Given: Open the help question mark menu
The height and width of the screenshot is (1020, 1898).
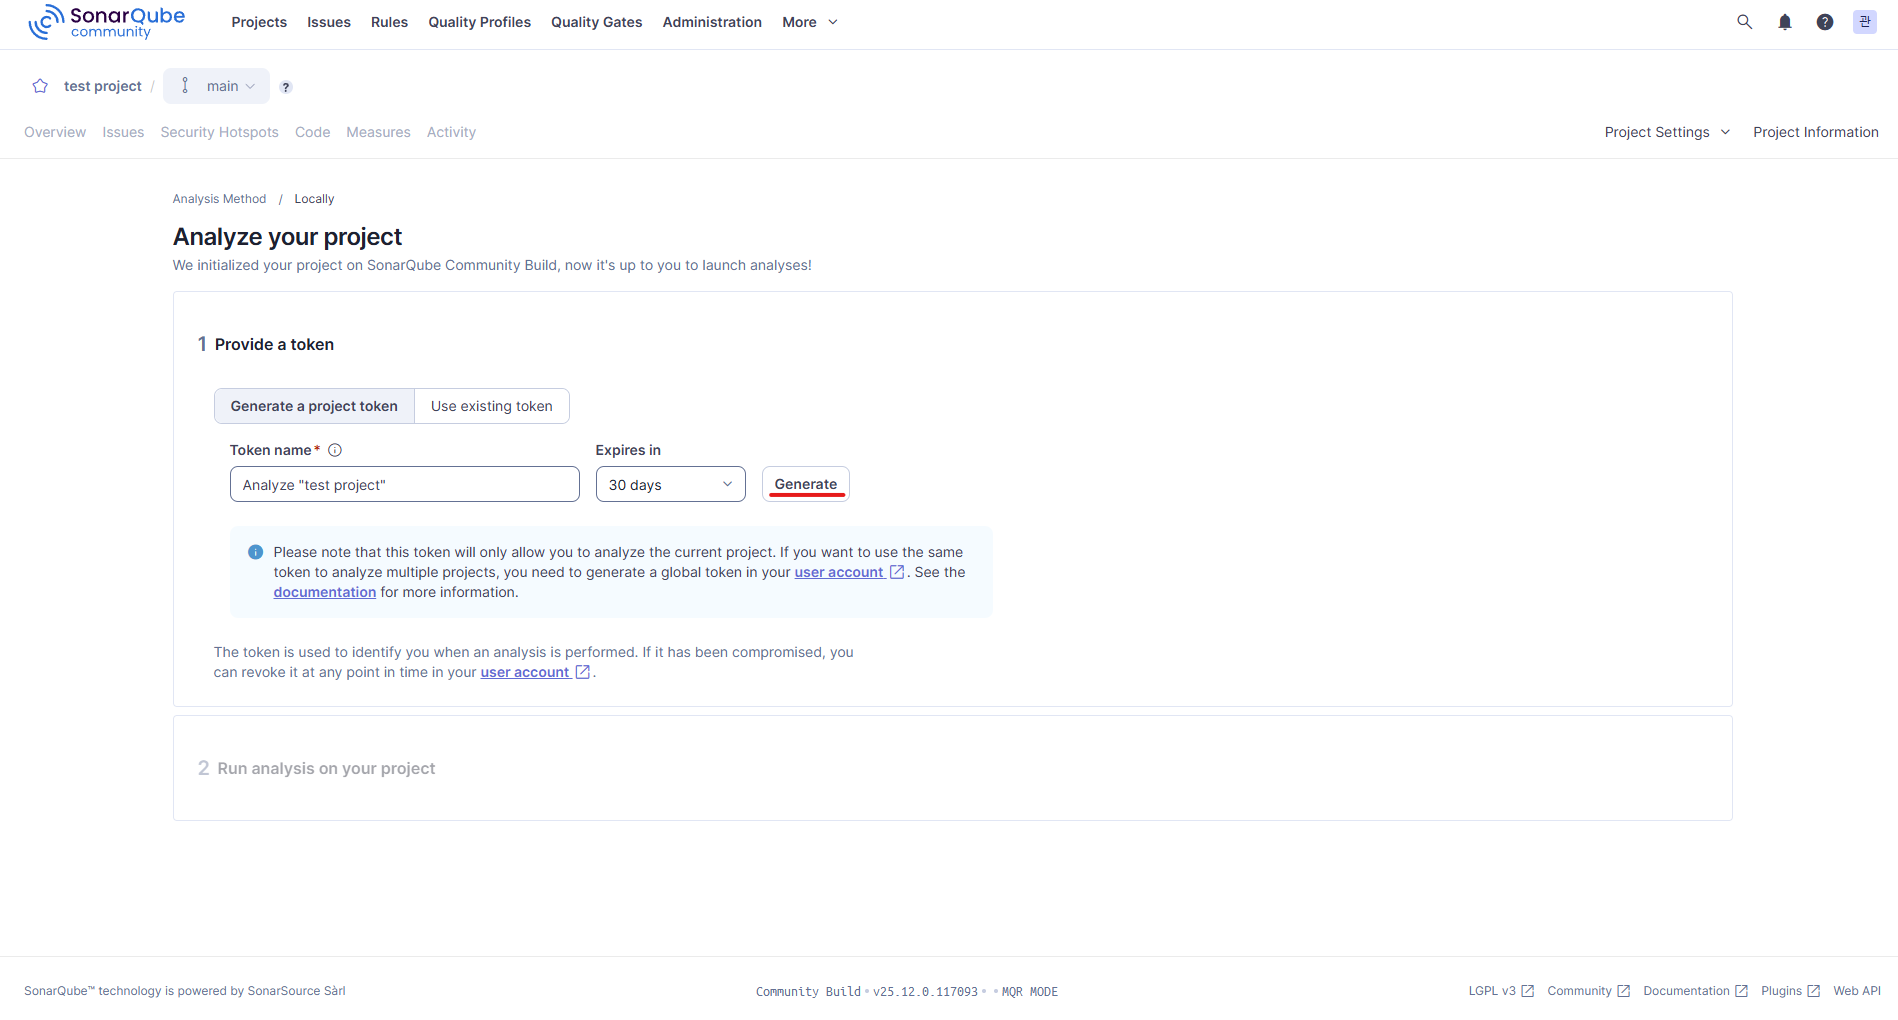Looking at the screenshot, I should tap(1825, 22).
